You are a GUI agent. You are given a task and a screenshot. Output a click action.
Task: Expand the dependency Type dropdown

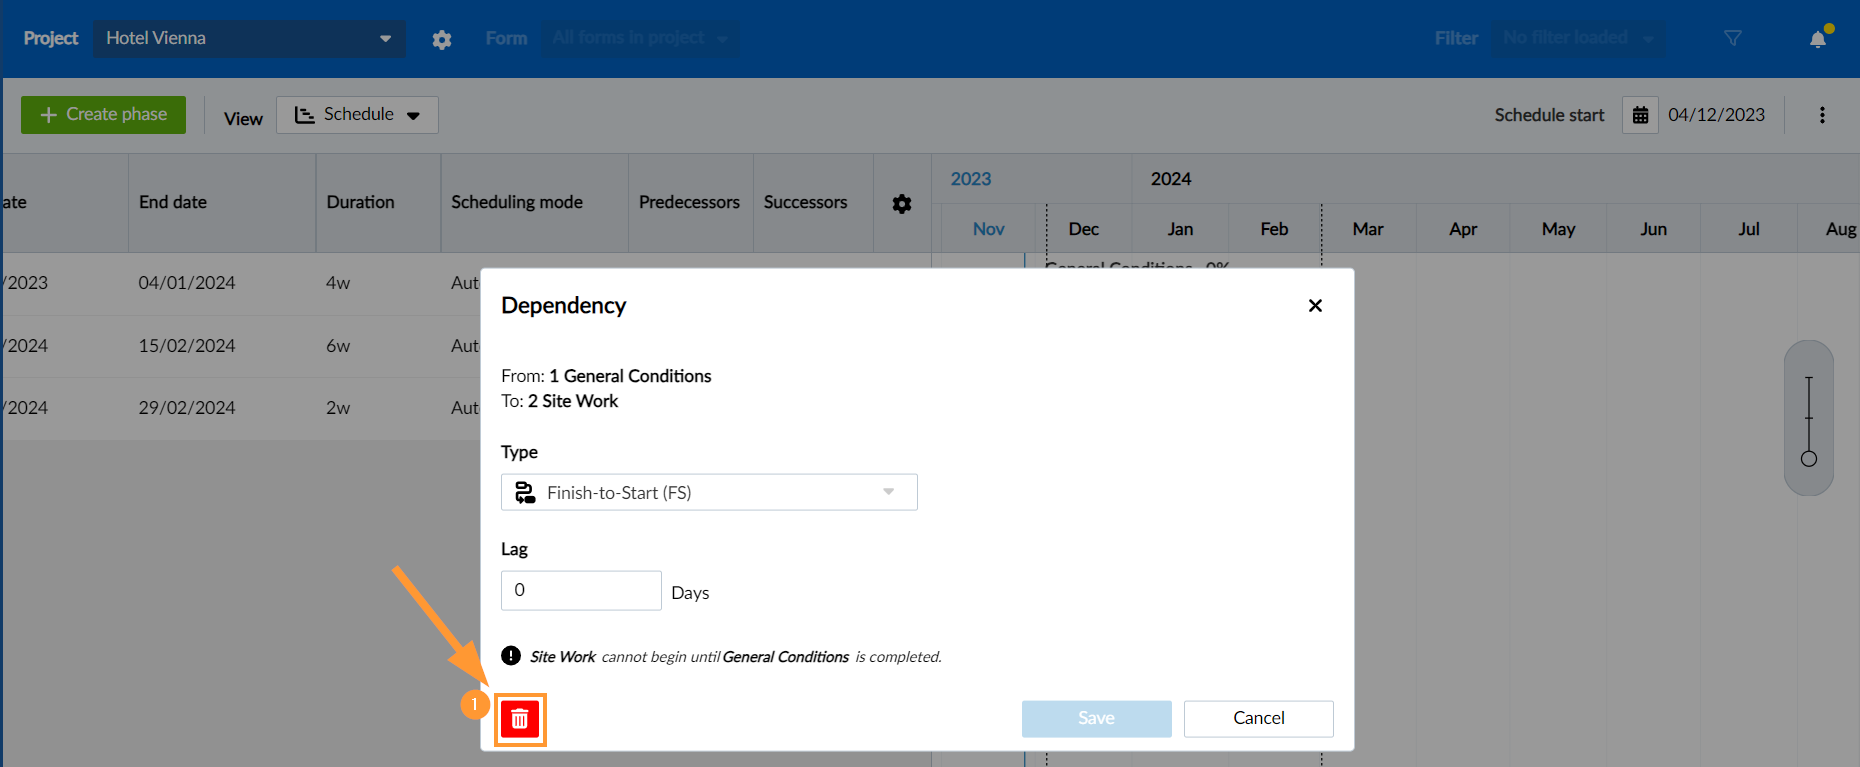(x=708, y=492)
